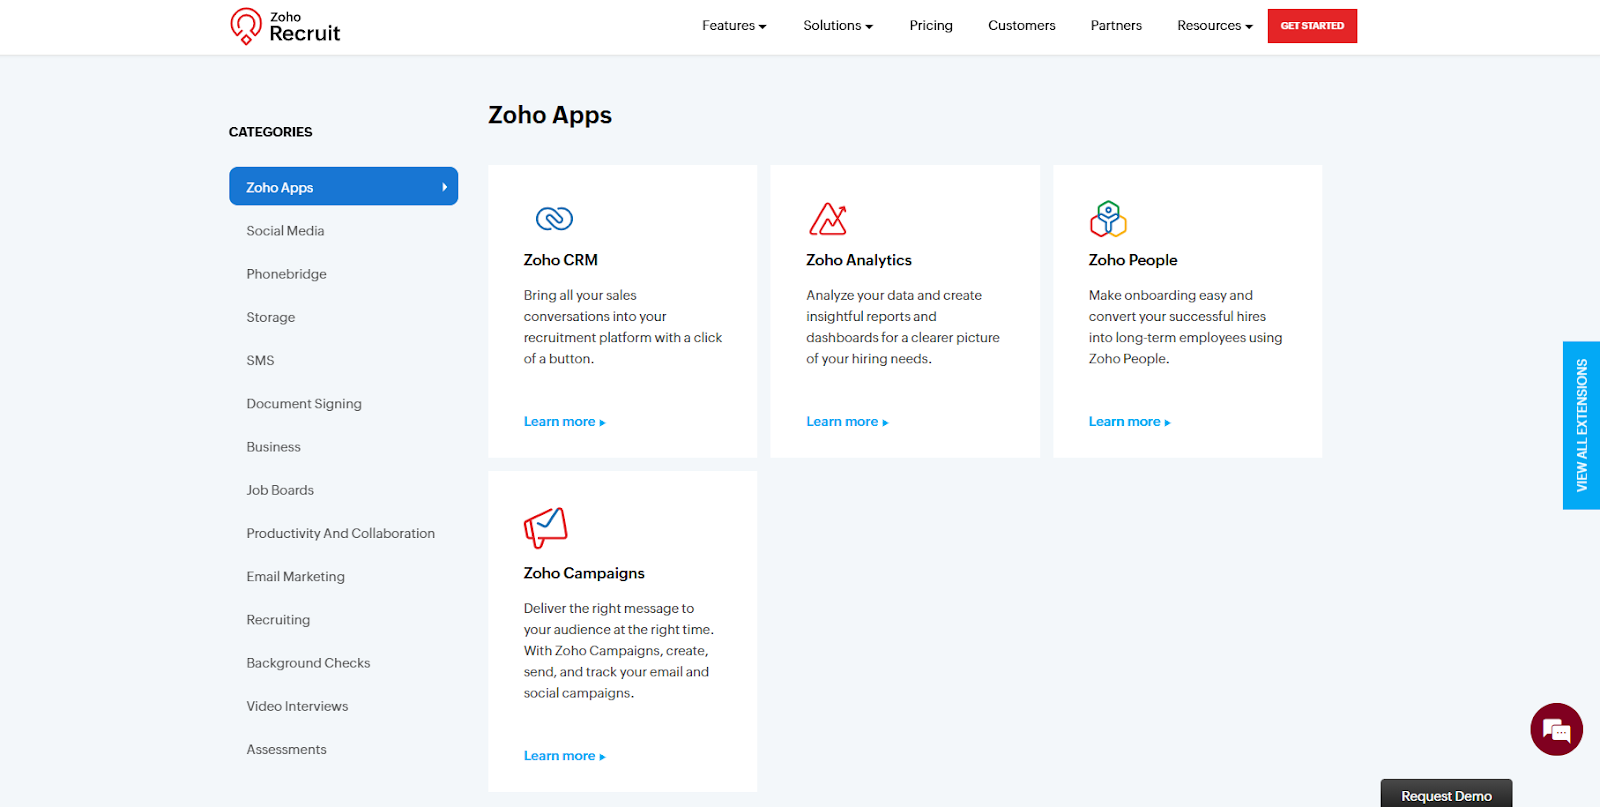Select the SMS category

(x=260, y=360)
